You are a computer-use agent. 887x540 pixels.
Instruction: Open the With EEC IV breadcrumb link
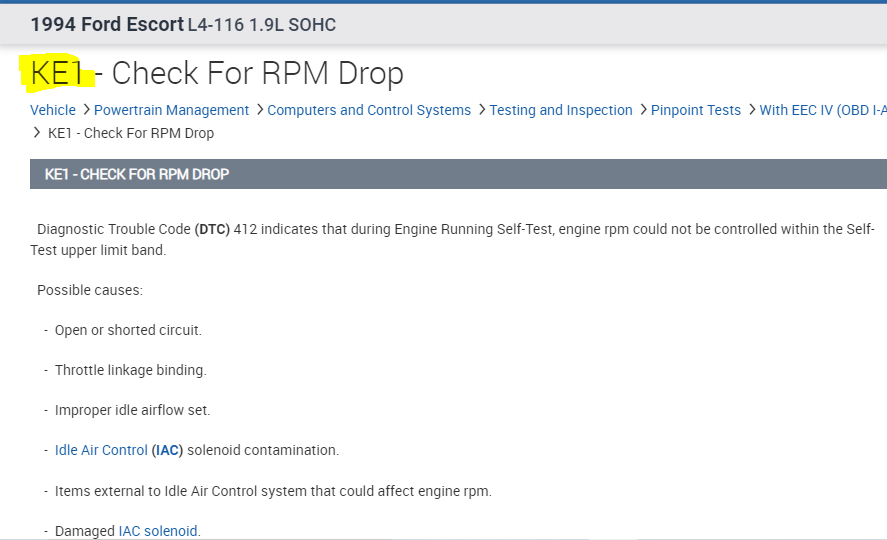[x=822, y=110]
